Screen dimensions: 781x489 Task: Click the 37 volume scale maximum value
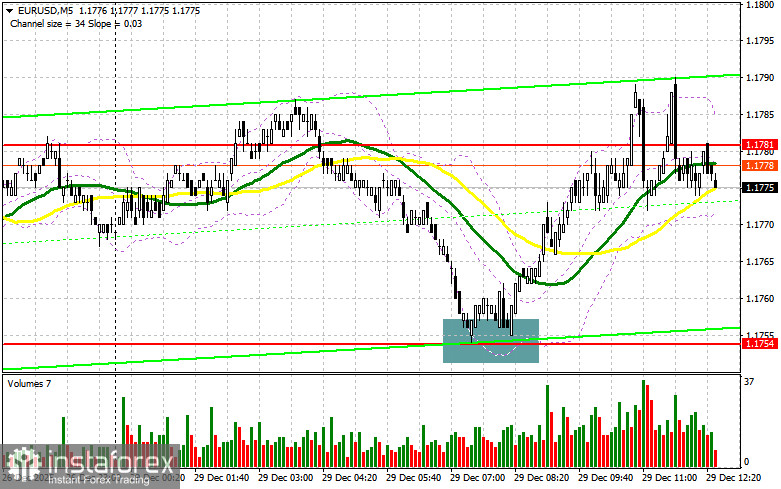coord(749,382)
